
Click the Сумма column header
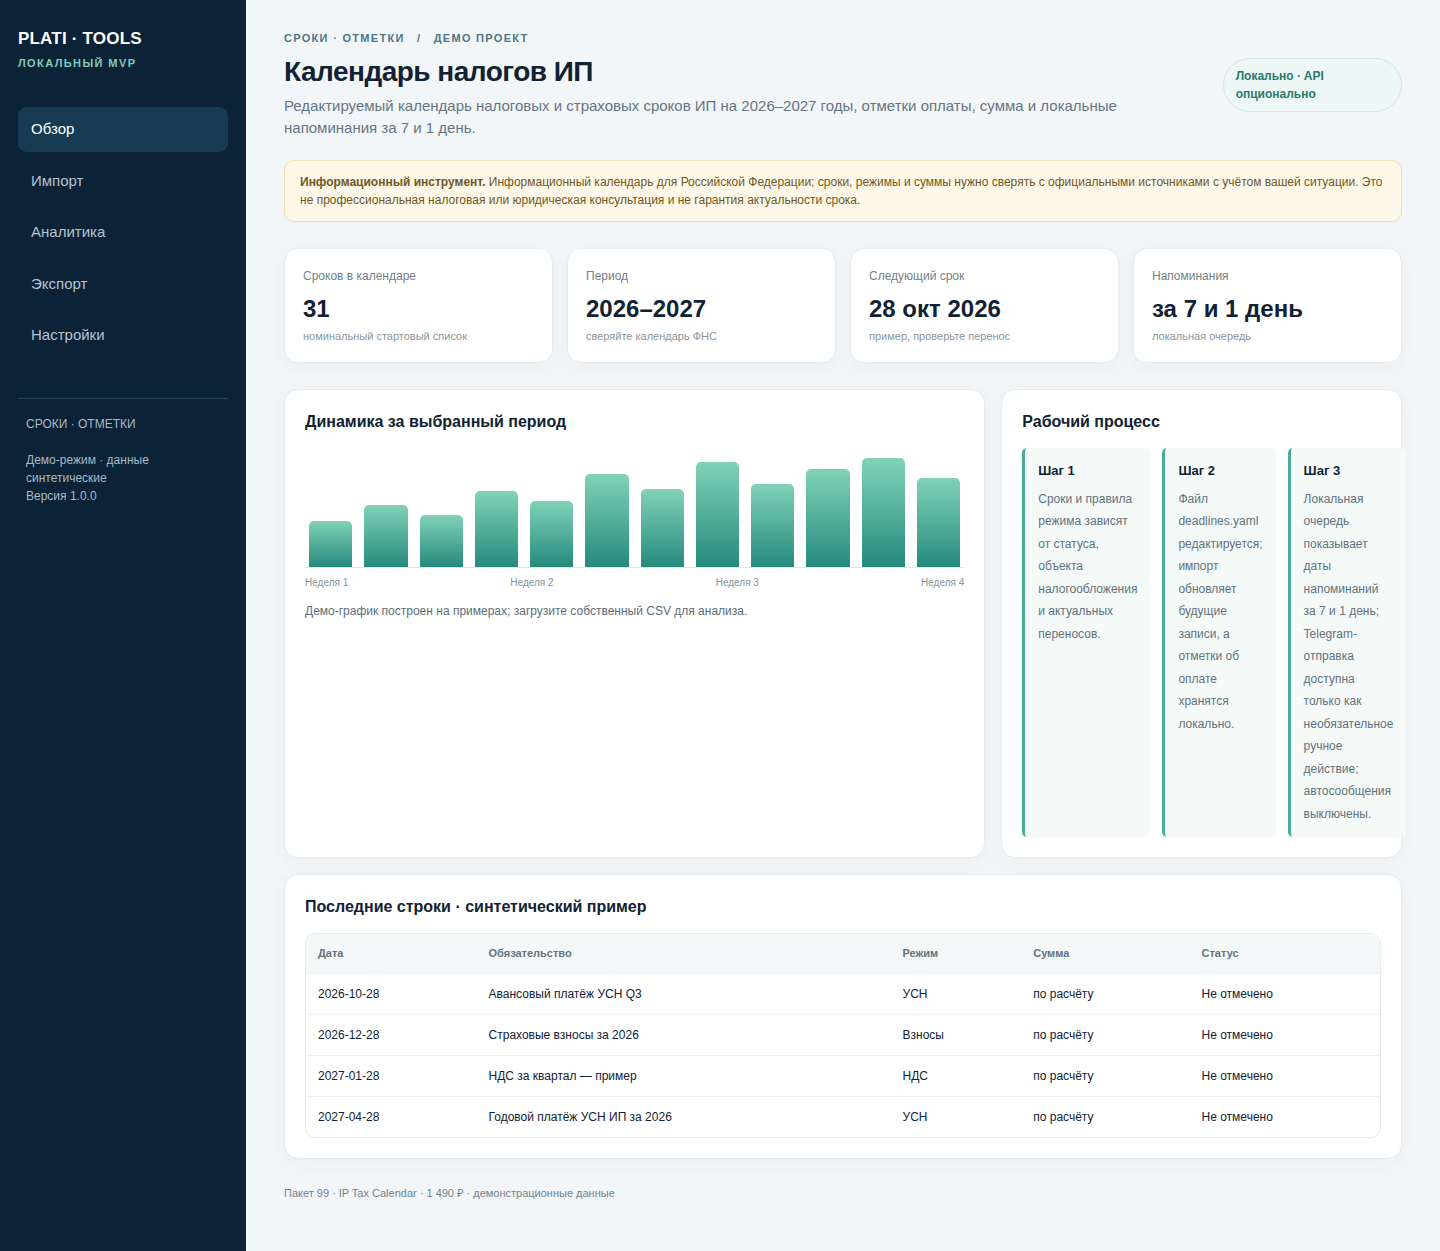click(1051, 953)
